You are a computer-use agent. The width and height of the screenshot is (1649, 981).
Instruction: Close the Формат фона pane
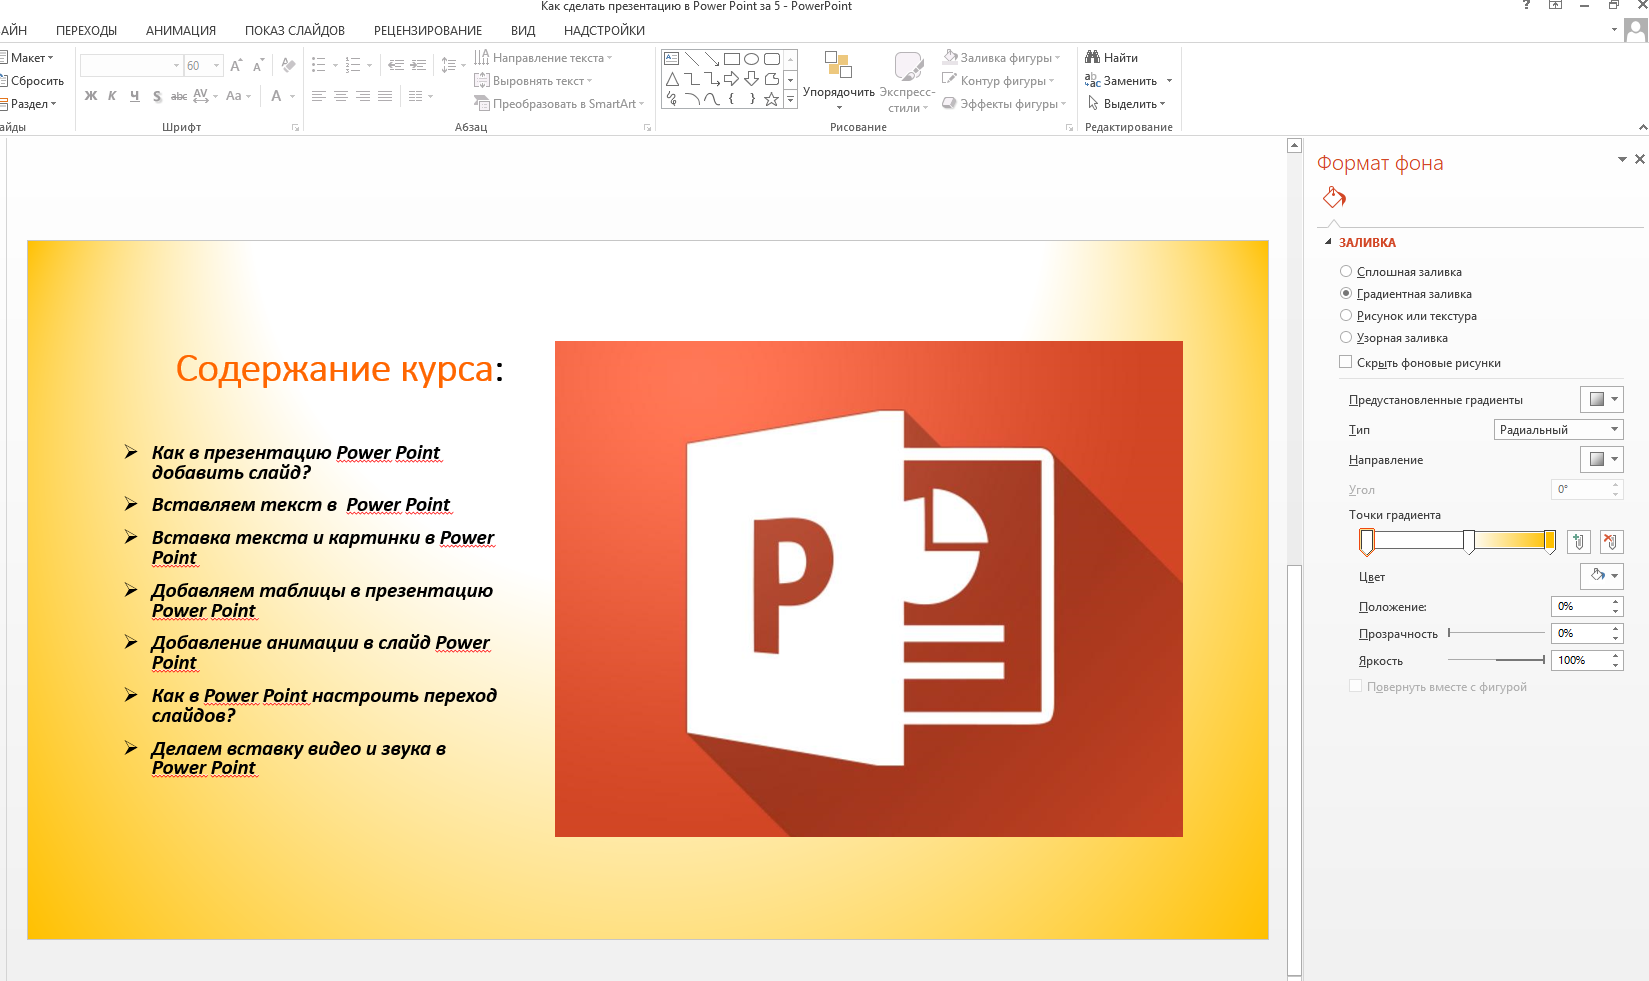point(1639,159)
